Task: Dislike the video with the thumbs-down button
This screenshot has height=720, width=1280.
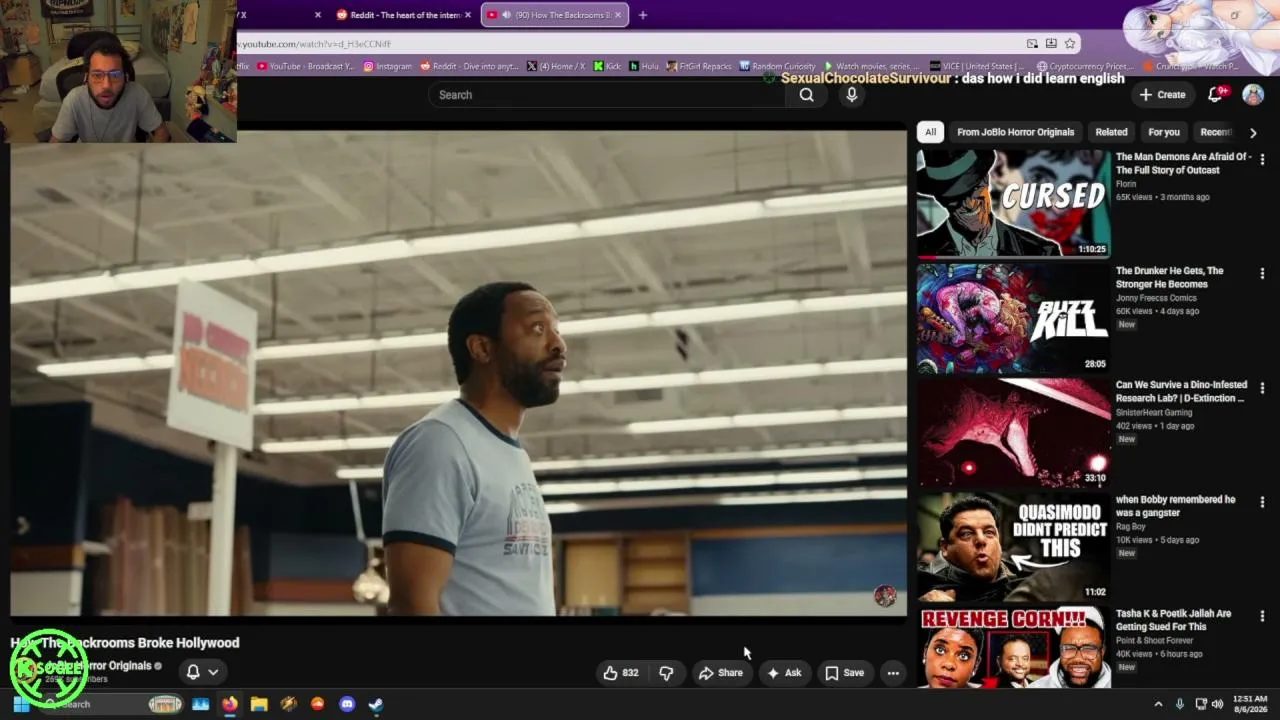Action: (x=666, y=673)
